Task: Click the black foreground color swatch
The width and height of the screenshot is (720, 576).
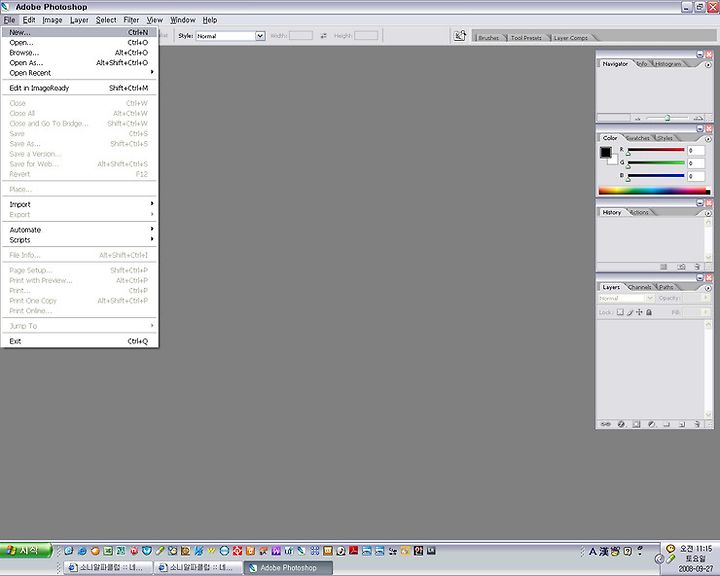Action: 606,152
